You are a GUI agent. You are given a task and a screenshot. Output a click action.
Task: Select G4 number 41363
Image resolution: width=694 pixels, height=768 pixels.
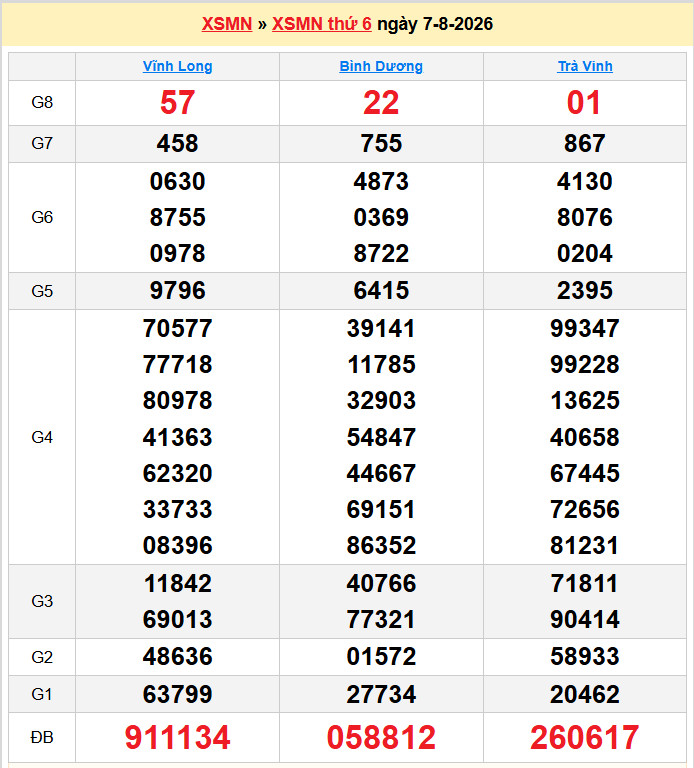click(x=177, y=437)
